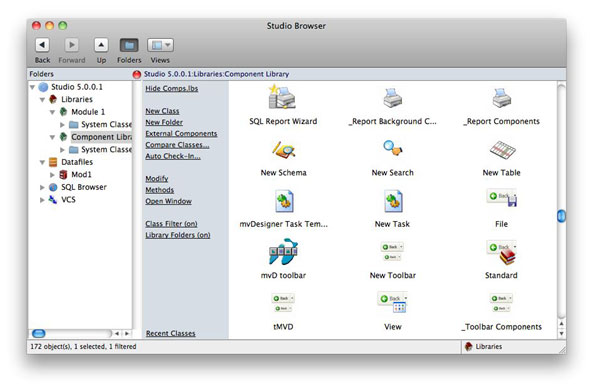Viewport: 590px width, 384px height.
Task: Toggle Library Folders (on) link
Action: pos(178,235)
